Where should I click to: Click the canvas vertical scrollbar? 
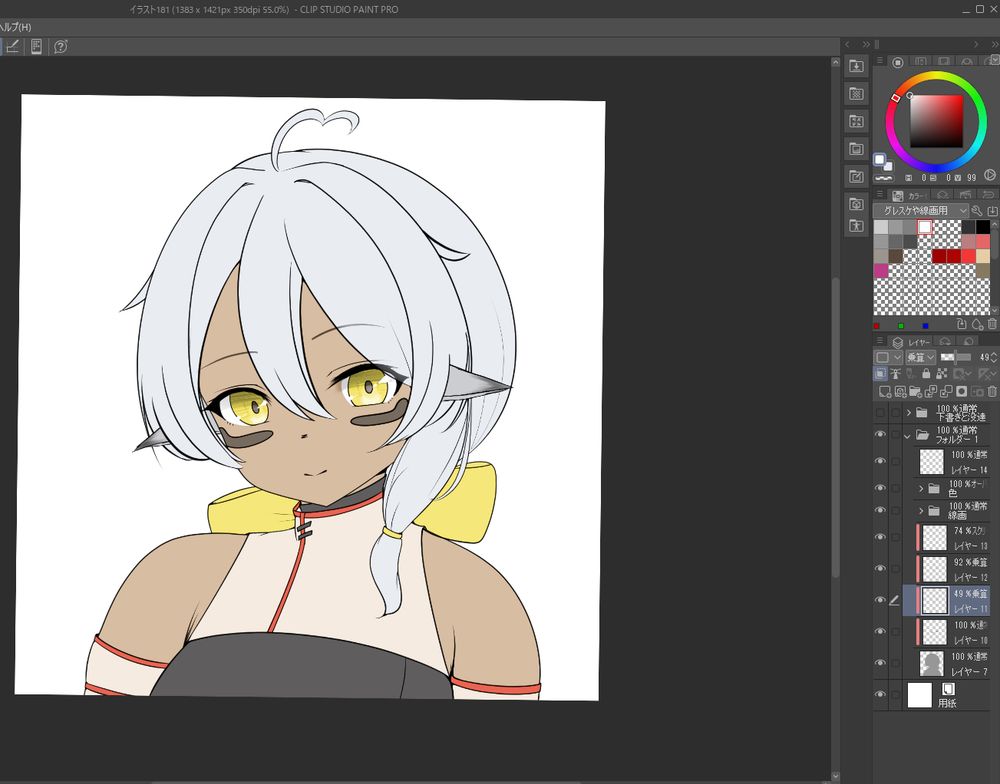[835, 427]
